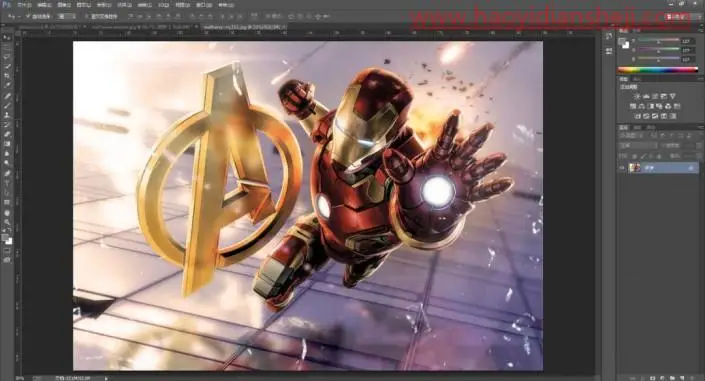Add an Invert adjustment layer
This screenshot has width=705, height=381.
click(637, 116)
